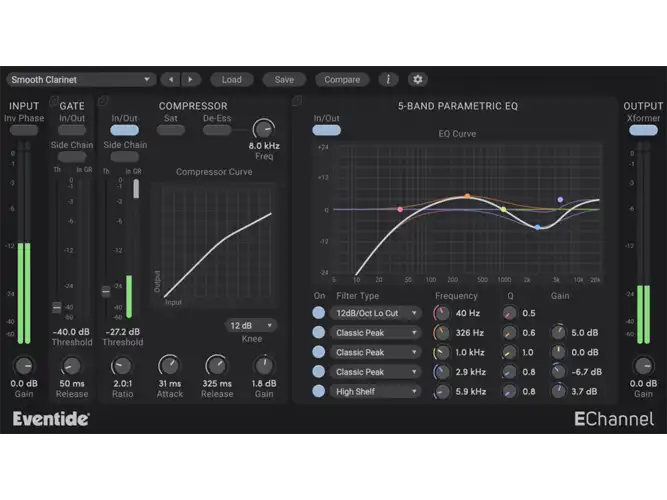Click the Compressor threshold slider handle
667x500 pixels.
click(105, 291)
